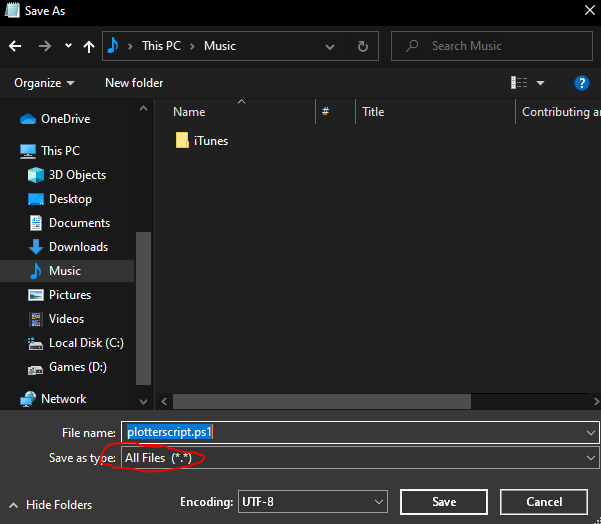Select Downloads in the sidebar

[x=78, y=247]
